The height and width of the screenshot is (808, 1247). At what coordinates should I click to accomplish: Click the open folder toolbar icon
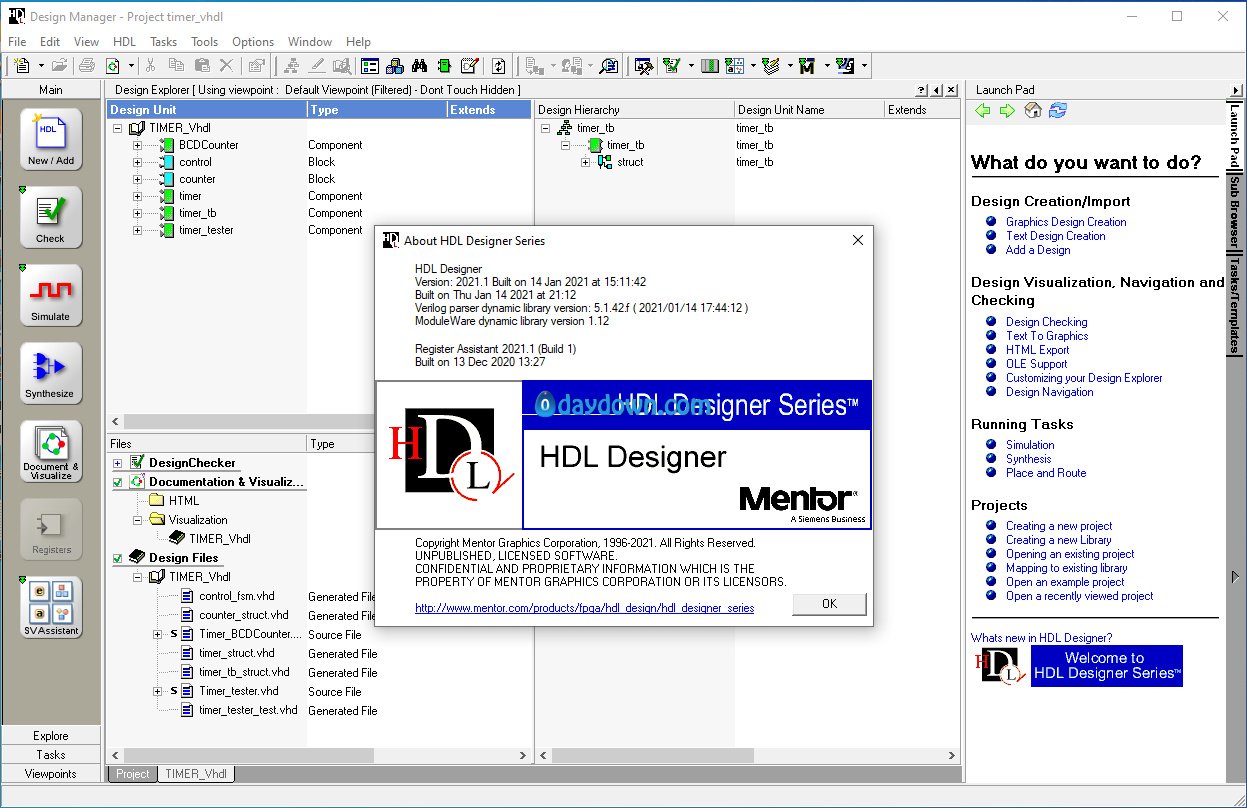coord(59,66)
